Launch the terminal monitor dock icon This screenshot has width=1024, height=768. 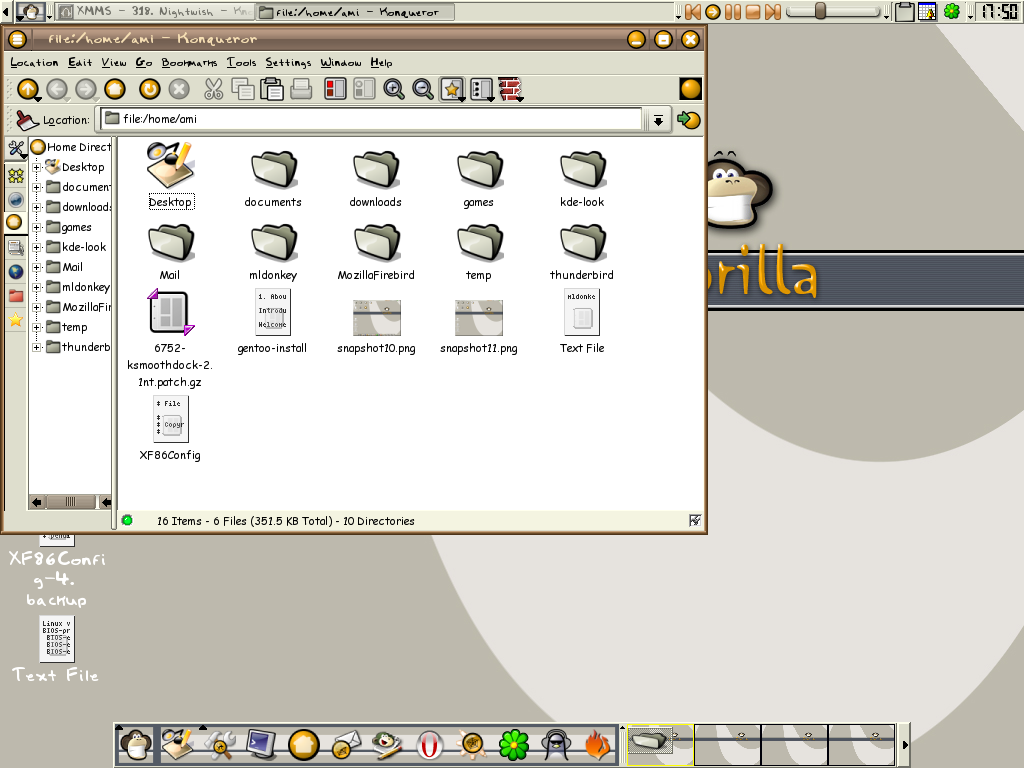click(x=261, y=744)
